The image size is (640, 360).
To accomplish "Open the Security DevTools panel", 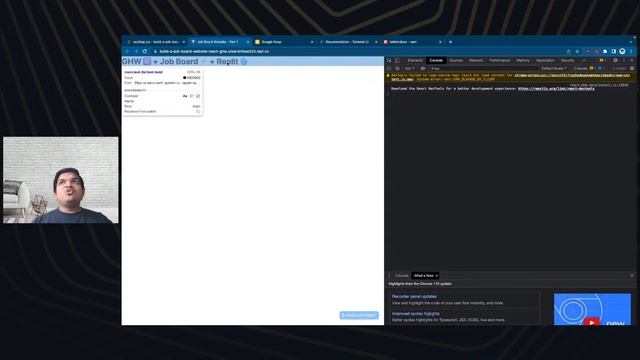I will click(x=567, y=60).
